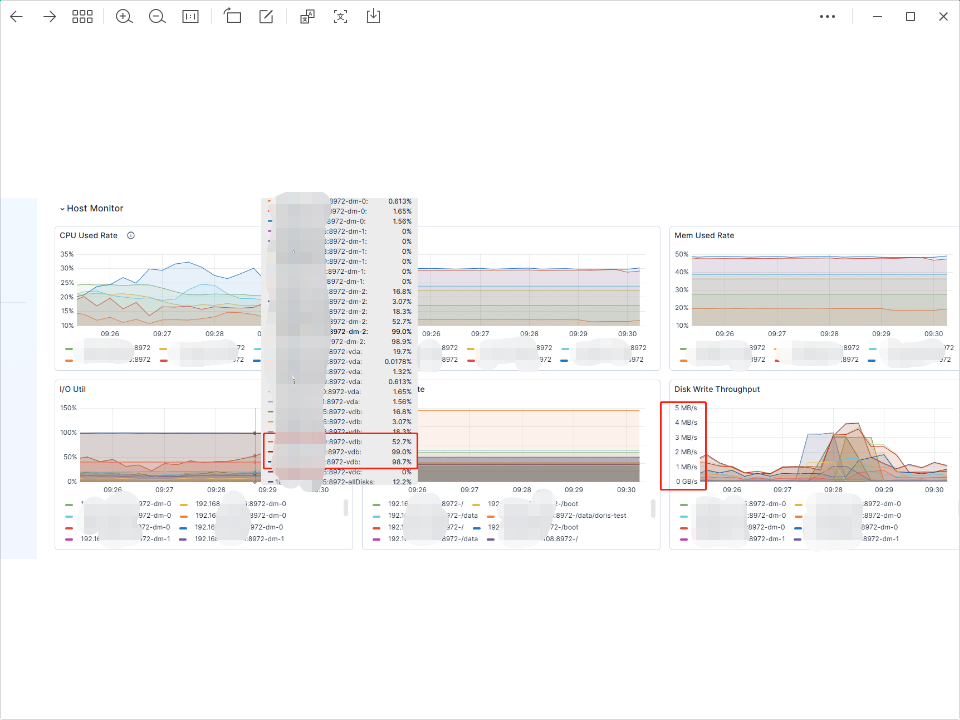
Task: Save the image with download icon
Action: click(374, 17)
